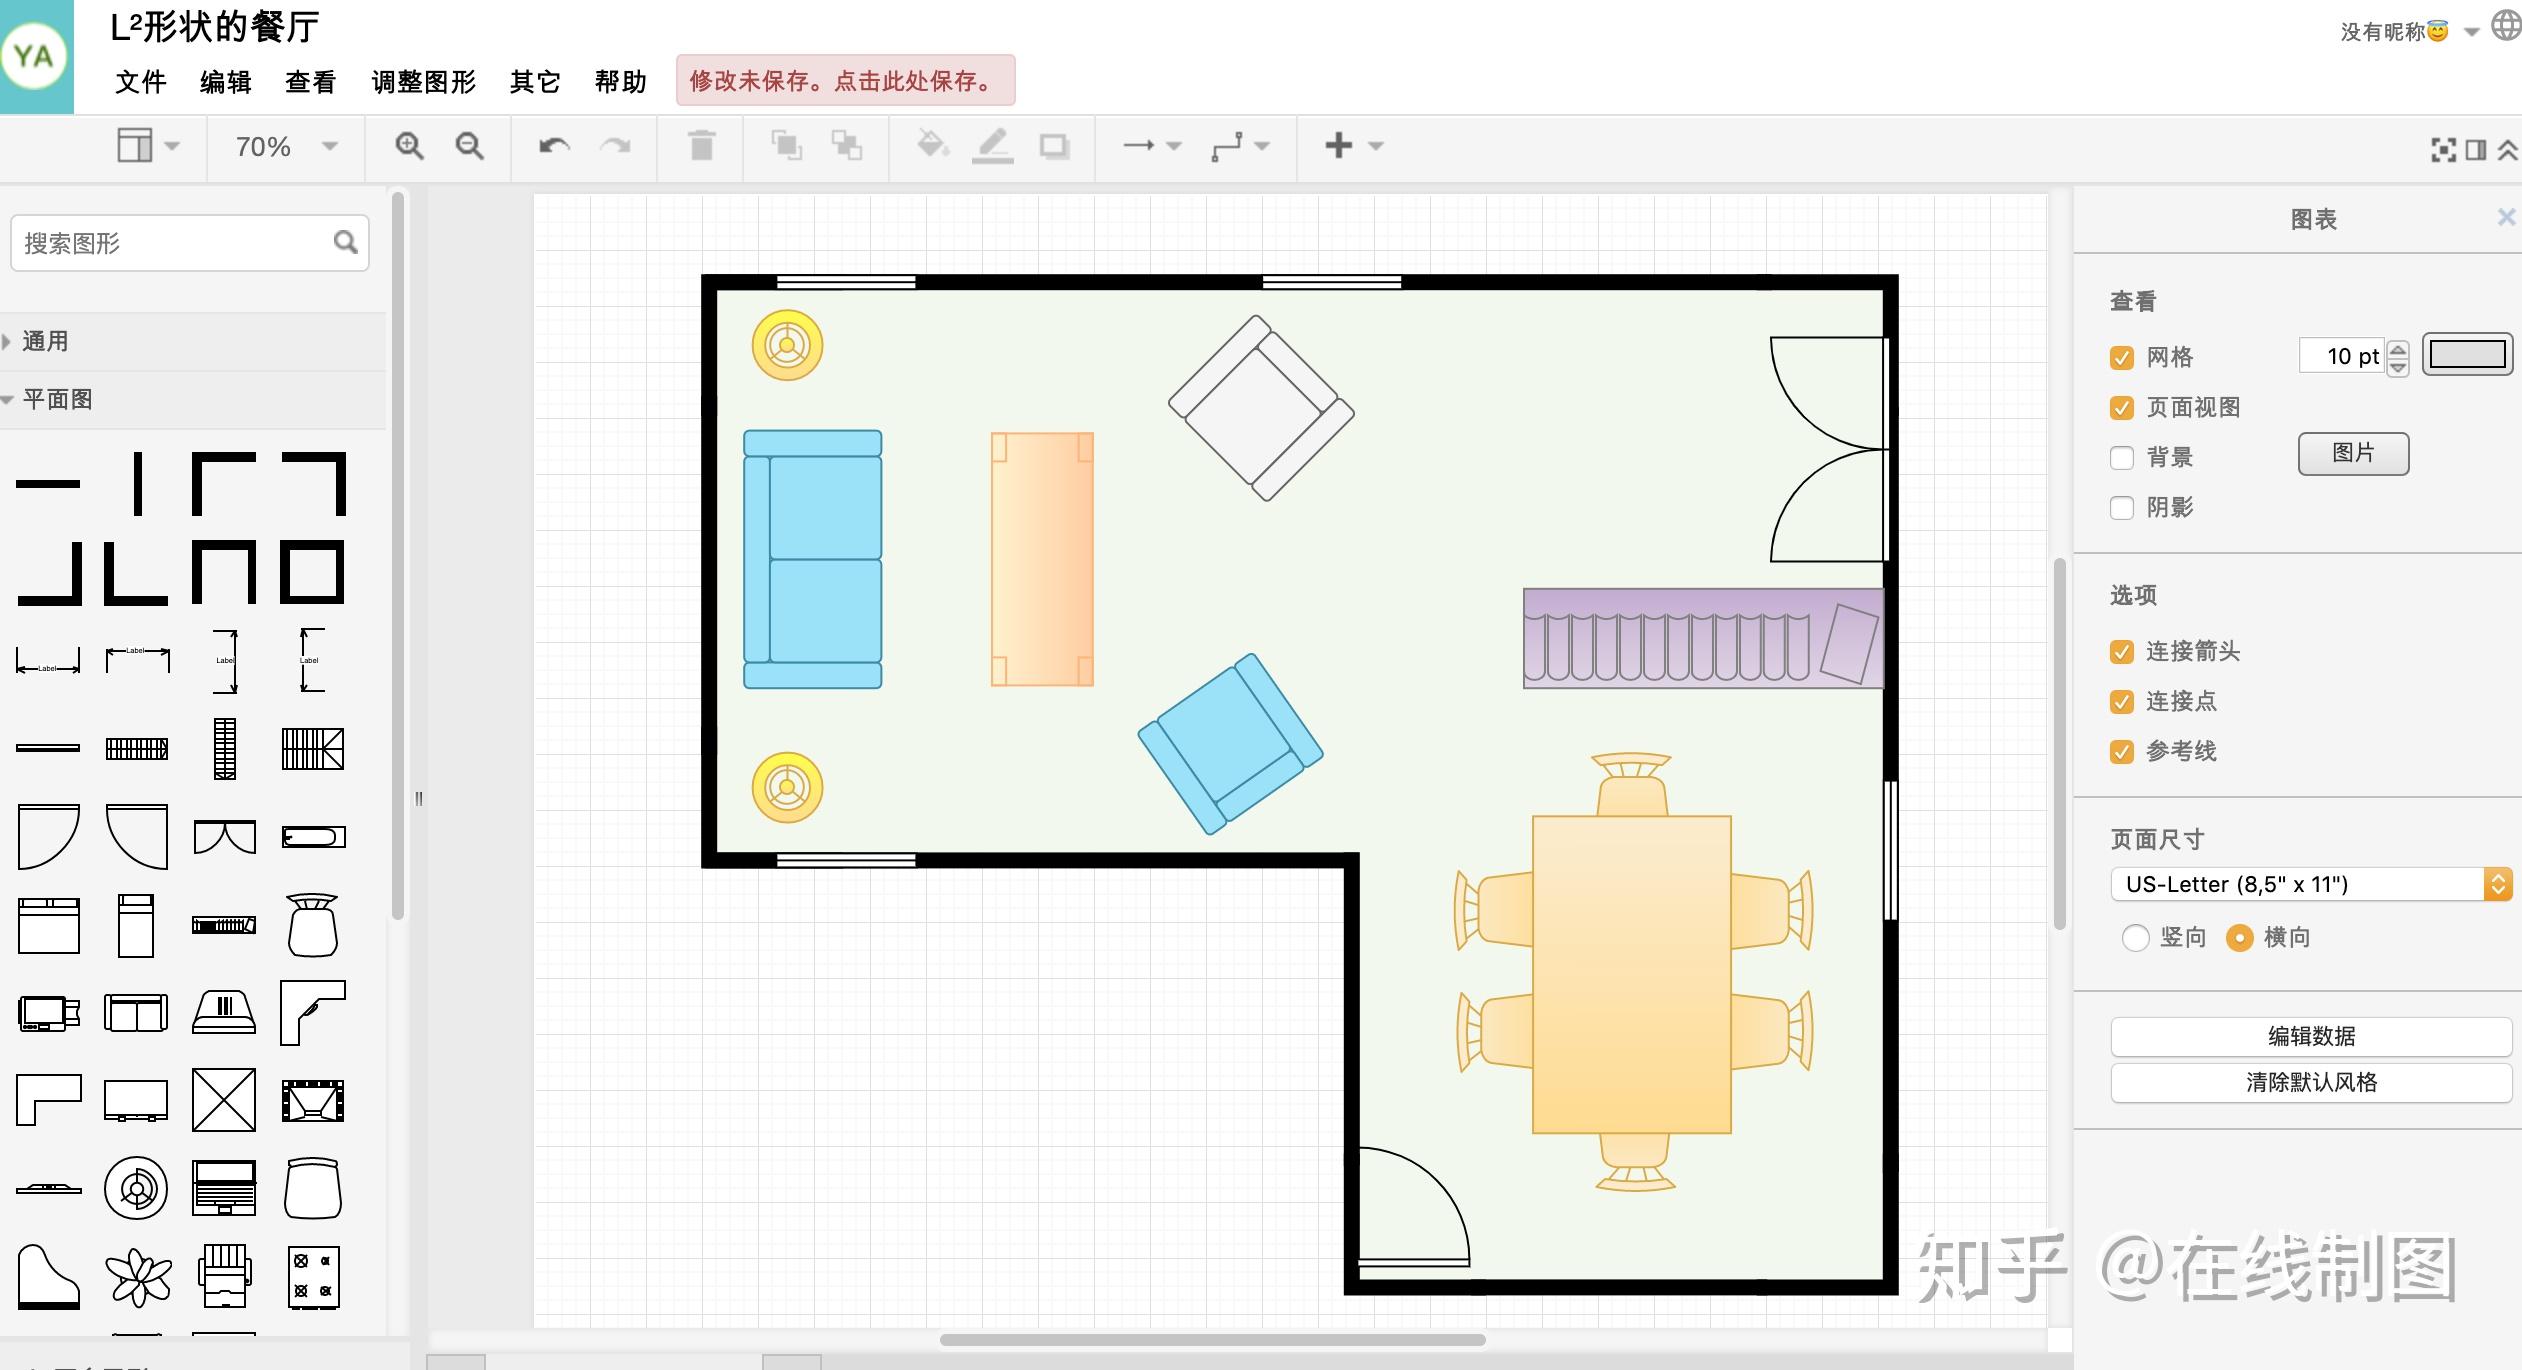Select 竖向 portrait orientation
2522x1370 pixels.
(2136, 938)
